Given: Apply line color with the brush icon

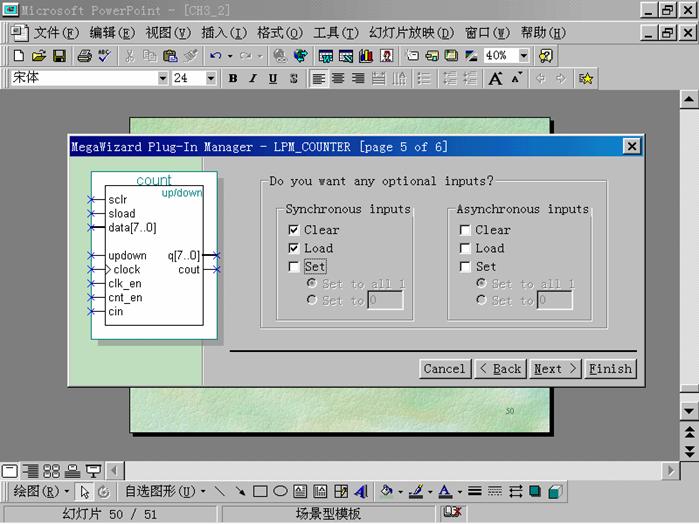Looking at the screenshot, I should [417, 491].
